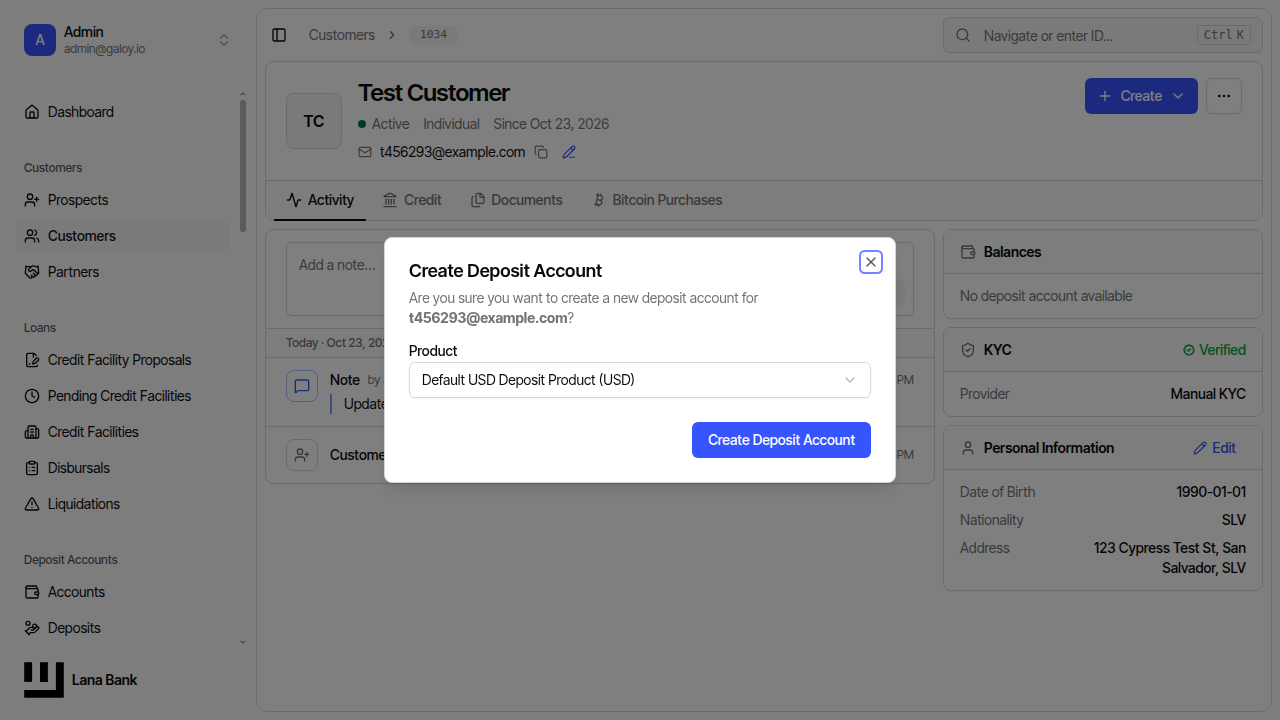Open the three-dots more options menu
Image resolution: width=1280 pixels, height=720 pixels.
(1224, 96)
